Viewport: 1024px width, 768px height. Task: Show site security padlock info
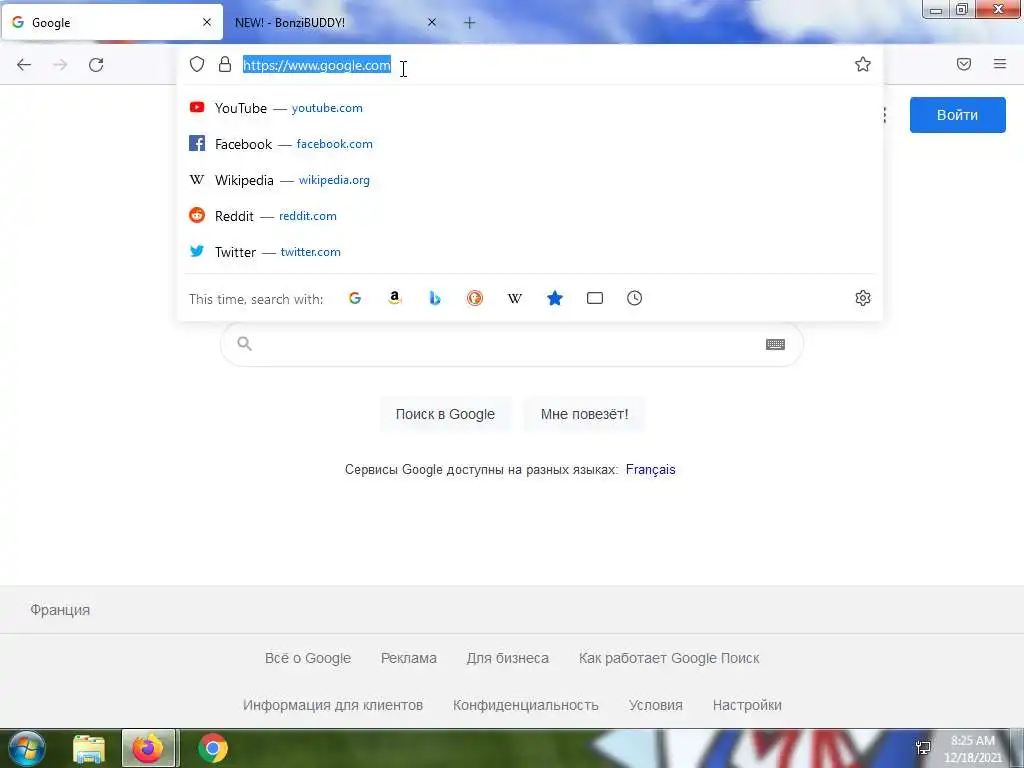point(225,64)
